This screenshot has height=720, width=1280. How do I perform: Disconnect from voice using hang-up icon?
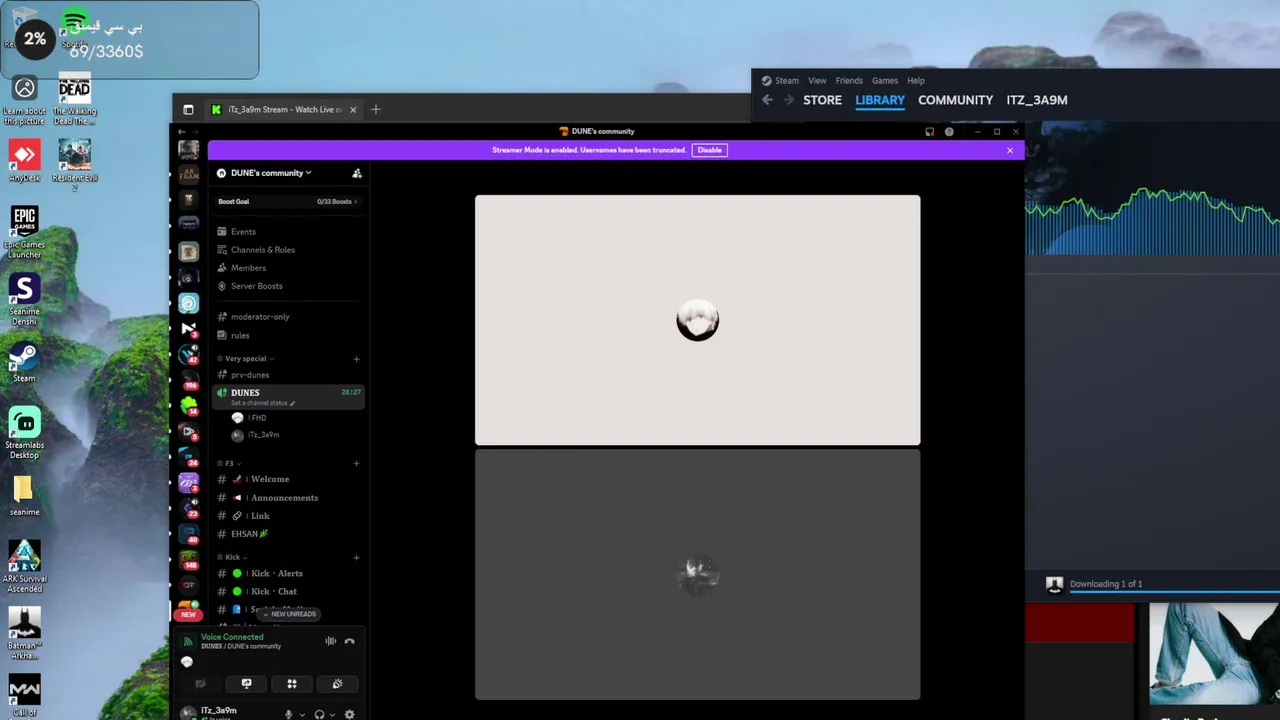click(x=349, y=641)
